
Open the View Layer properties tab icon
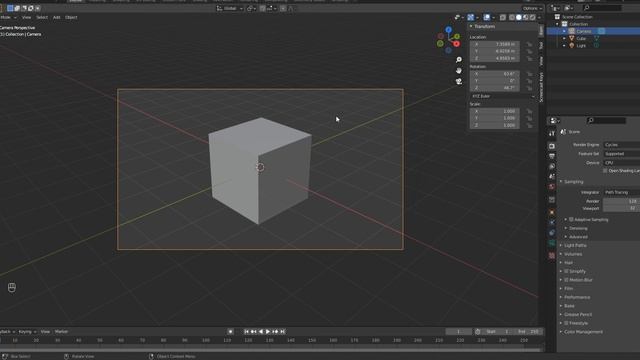click(x=552, y=167)
